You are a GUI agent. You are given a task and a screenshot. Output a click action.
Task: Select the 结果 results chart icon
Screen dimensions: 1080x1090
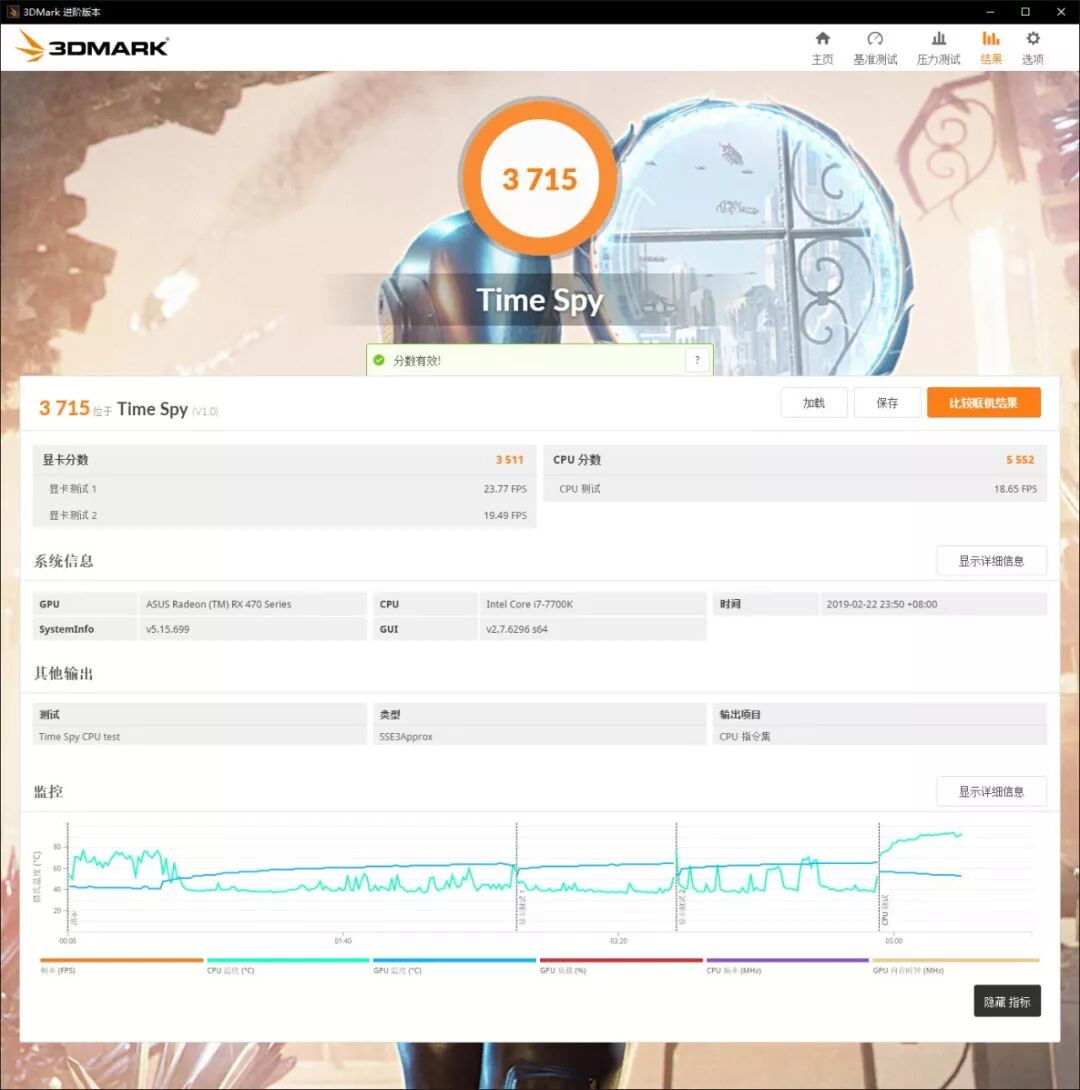pos(991,39)
